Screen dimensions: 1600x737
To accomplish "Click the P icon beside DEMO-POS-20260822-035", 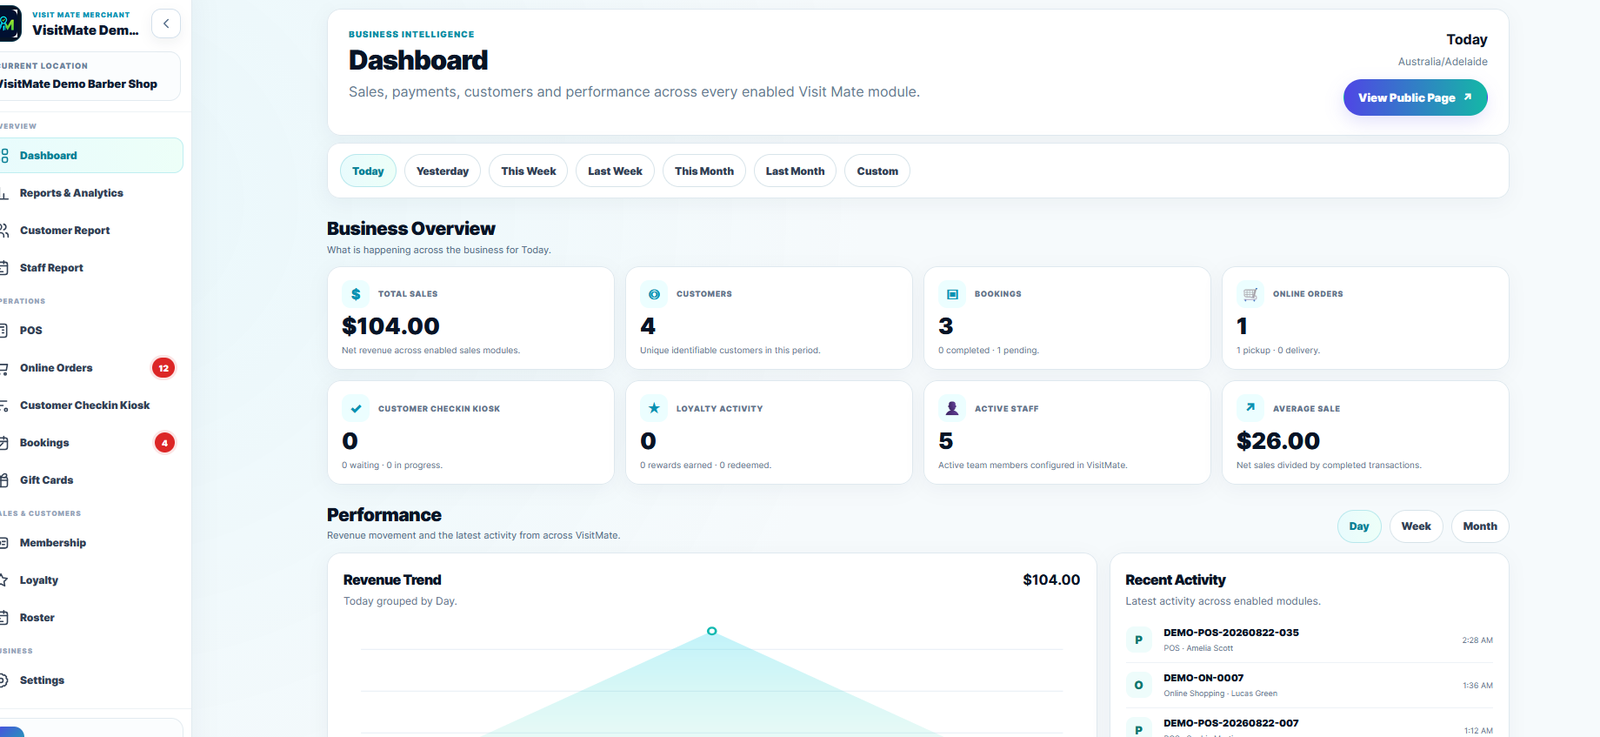I will click(1138, 640).
